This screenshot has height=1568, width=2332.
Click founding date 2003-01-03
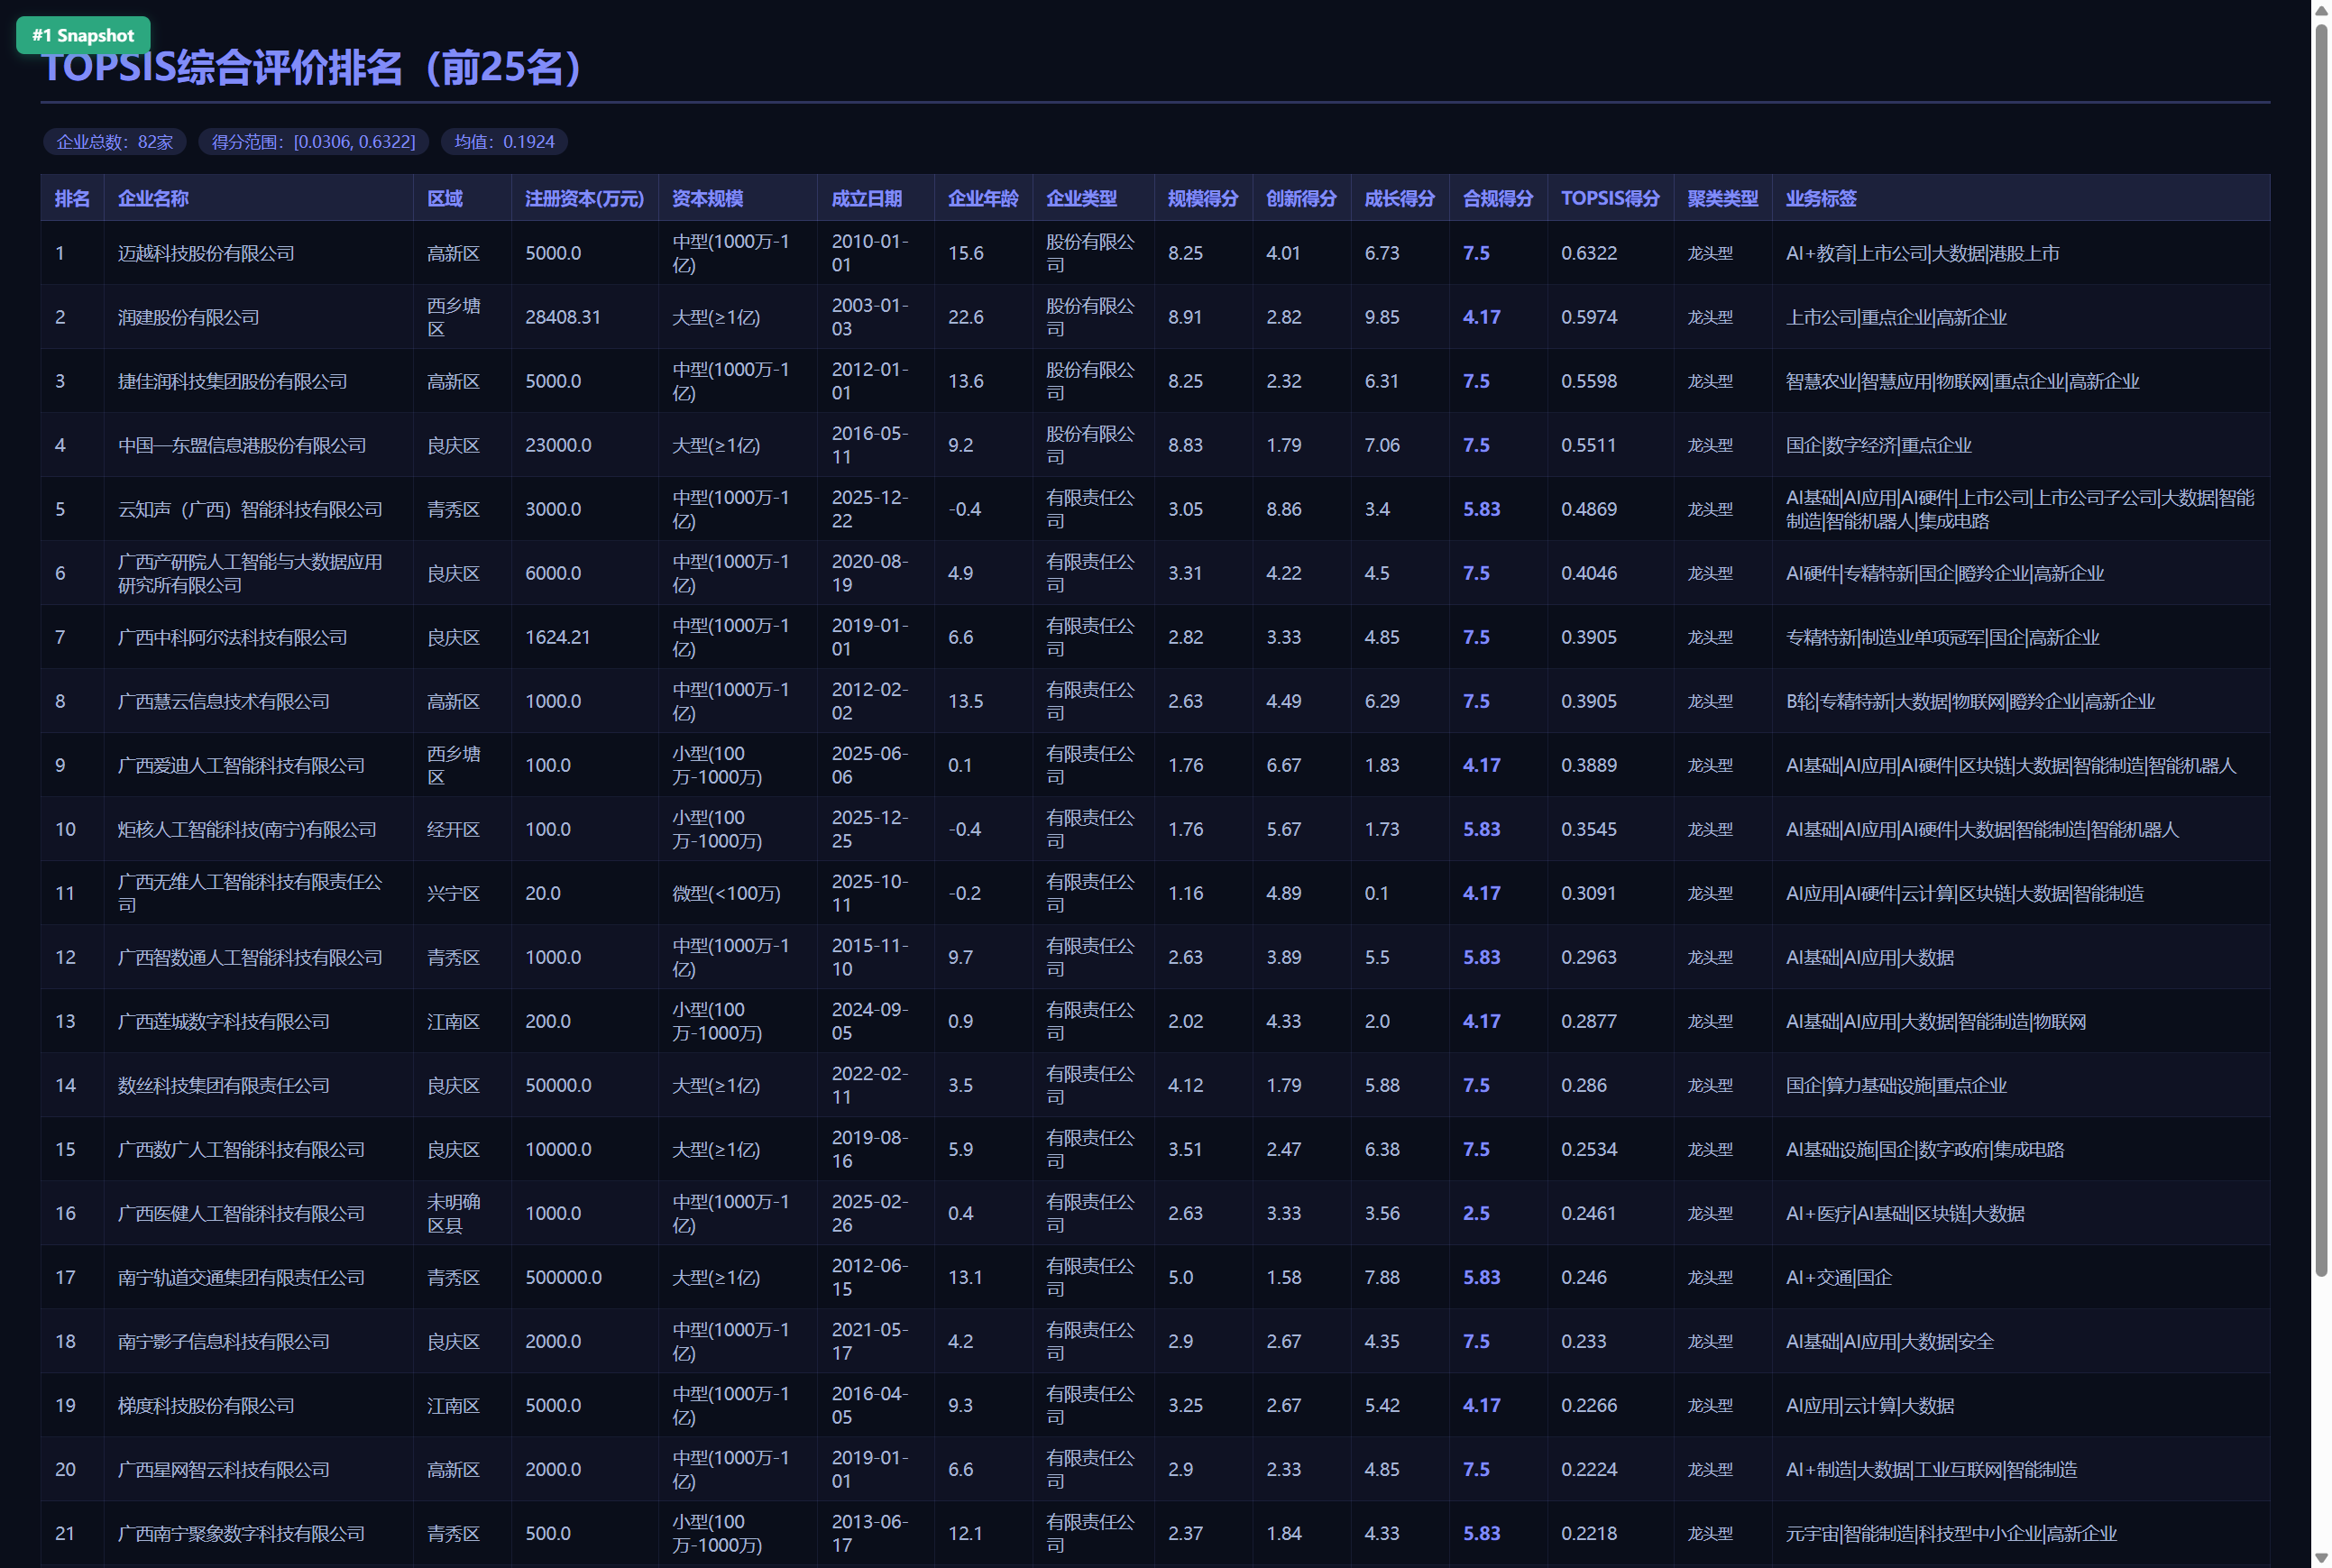click(869, 317)
